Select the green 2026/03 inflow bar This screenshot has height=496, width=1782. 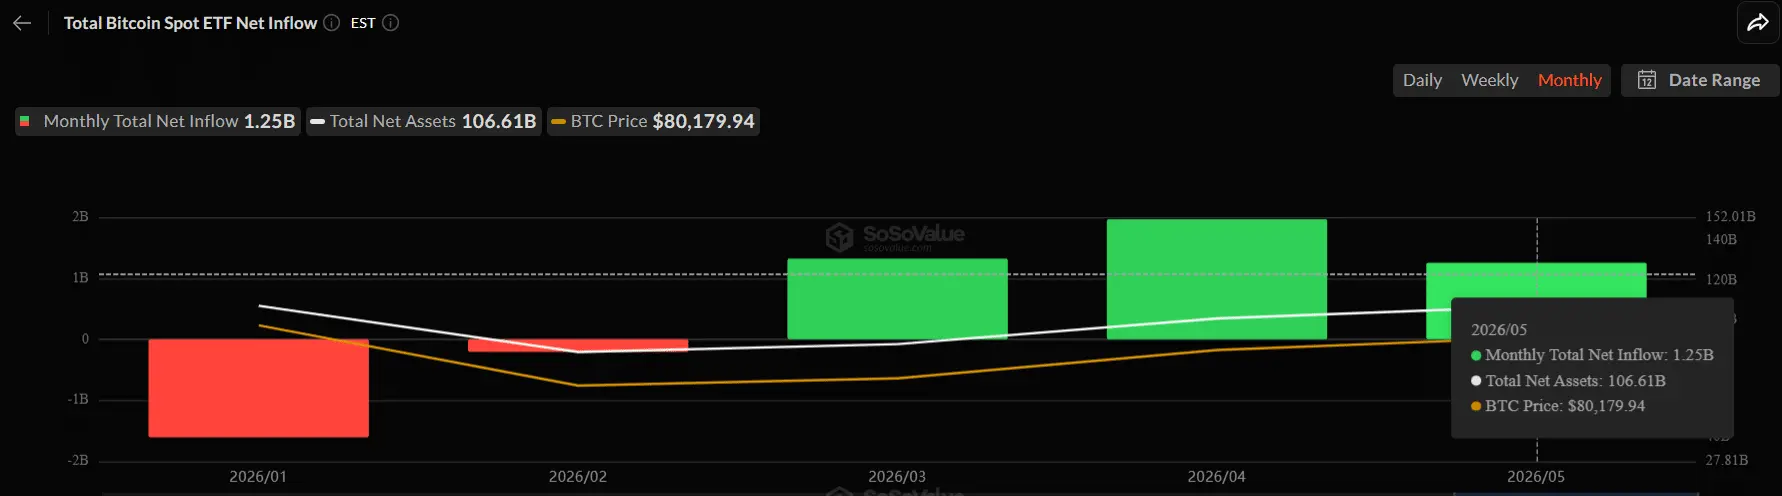(x=897, y=299)
